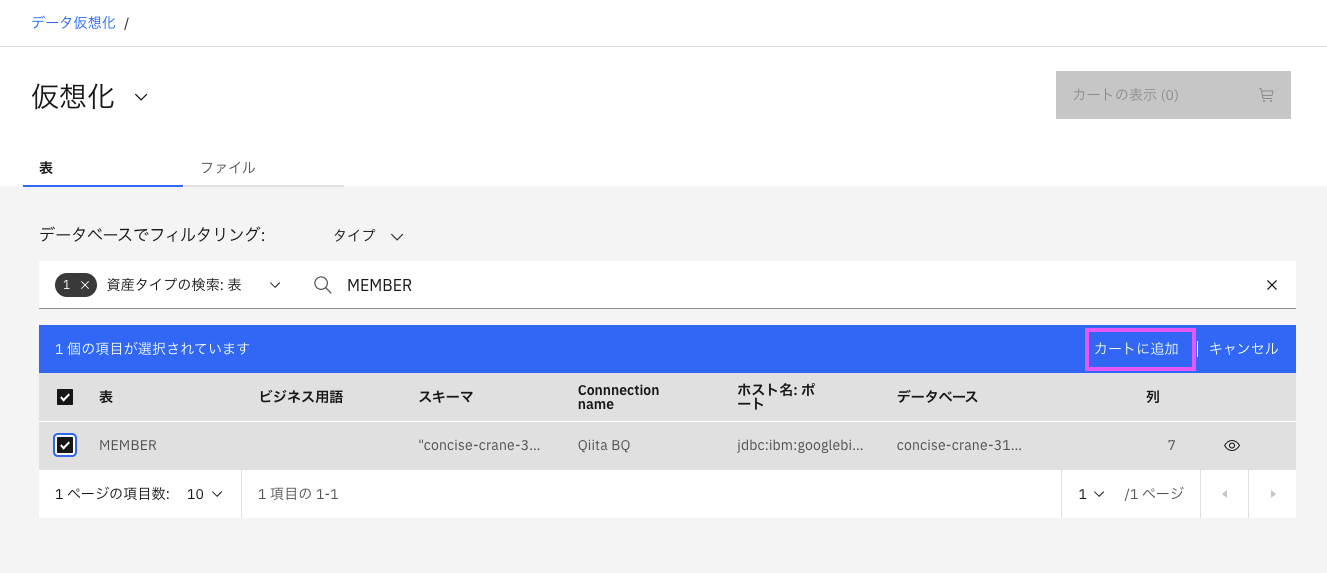Go to next page arrow
The image size is (1327, 573).
click(x=1272, y=494)
